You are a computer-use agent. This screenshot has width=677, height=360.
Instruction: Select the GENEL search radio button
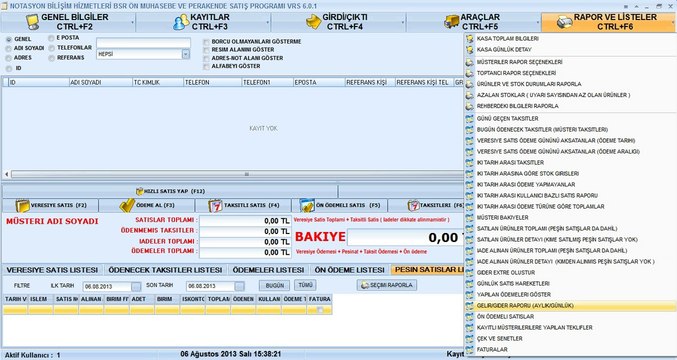pos(9,39)
